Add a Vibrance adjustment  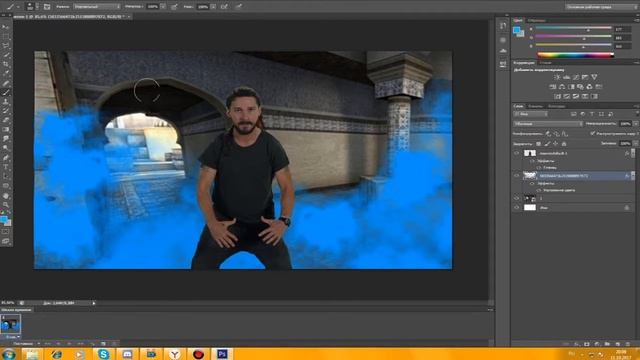594,77
